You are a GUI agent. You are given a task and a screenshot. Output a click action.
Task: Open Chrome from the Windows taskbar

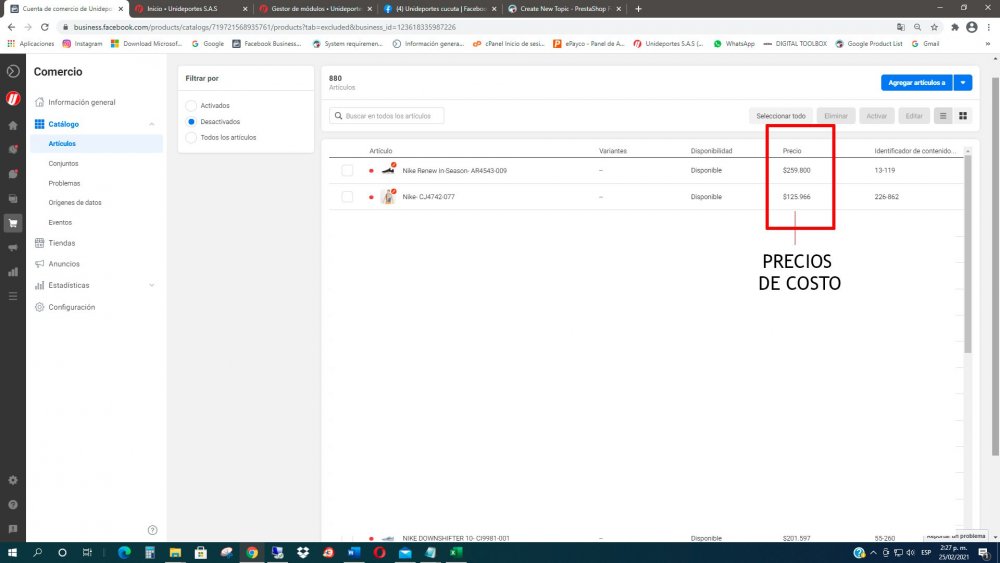click(252, 552)
